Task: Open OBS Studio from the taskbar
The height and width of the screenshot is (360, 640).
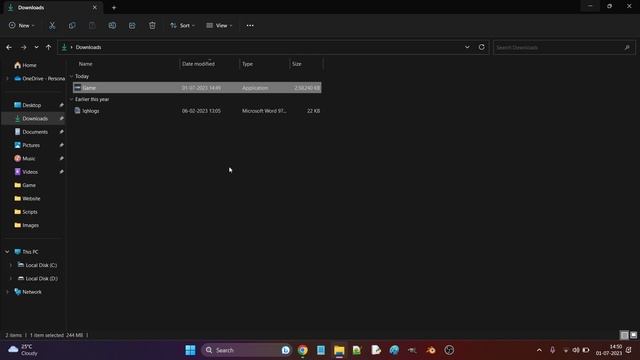Action: pos(449,350)
